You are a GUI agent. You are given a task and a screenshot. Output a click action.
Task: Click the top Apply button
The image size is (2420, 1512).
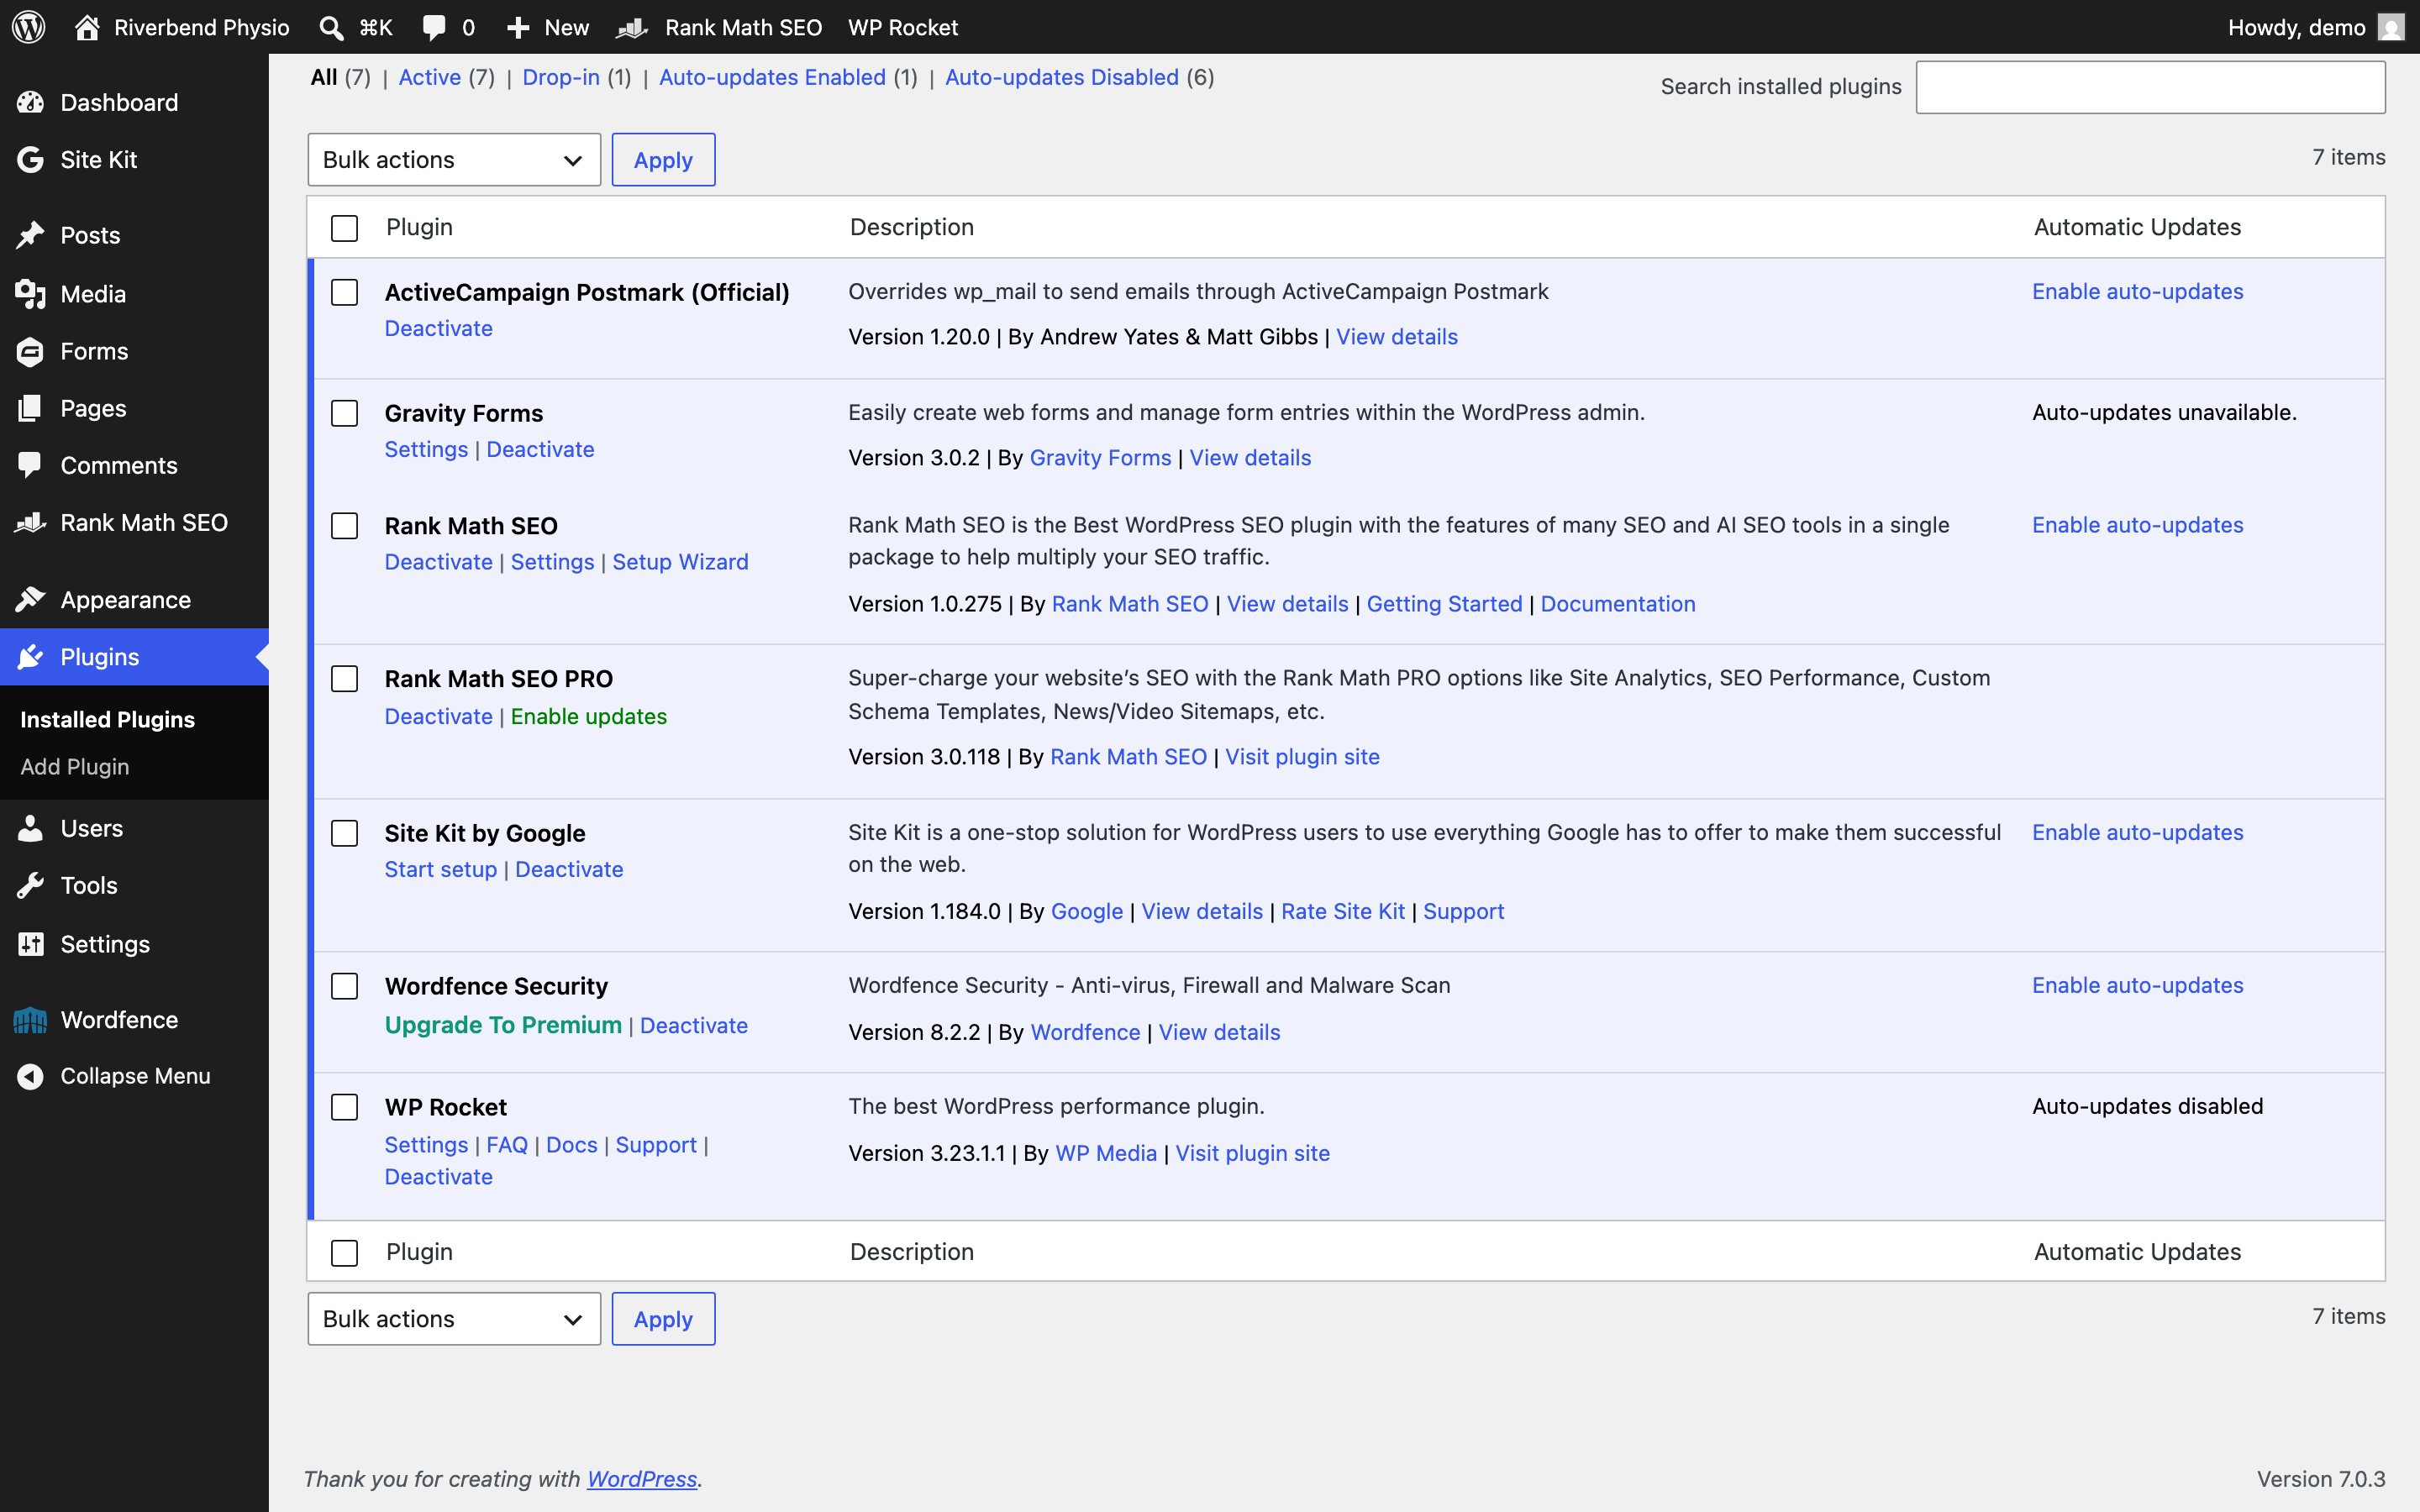[x=664, y=160]
